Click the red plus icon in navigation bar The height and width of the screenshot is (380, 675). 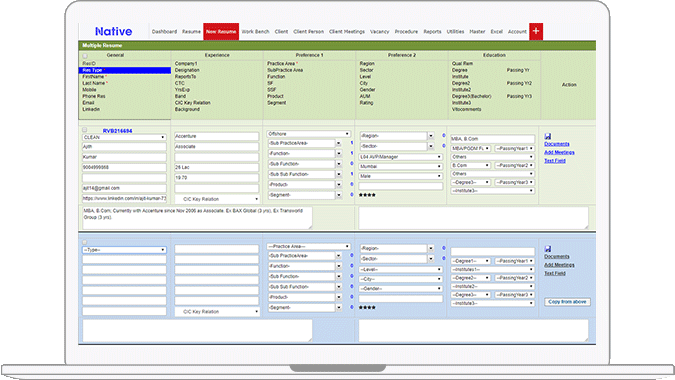pyautogui.click(x=536, y=31)
